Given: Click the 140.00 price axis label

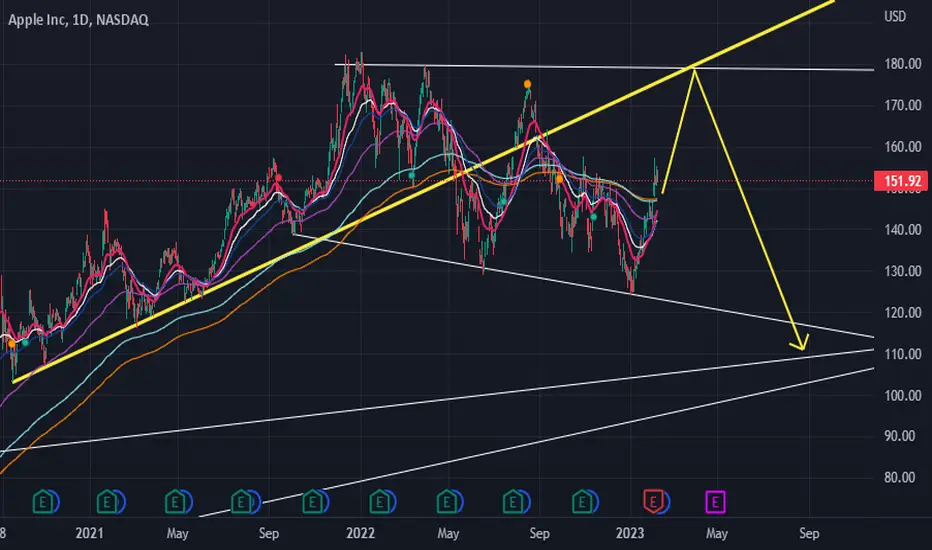Looking at the screenshot, I should (x=903, y=230).
